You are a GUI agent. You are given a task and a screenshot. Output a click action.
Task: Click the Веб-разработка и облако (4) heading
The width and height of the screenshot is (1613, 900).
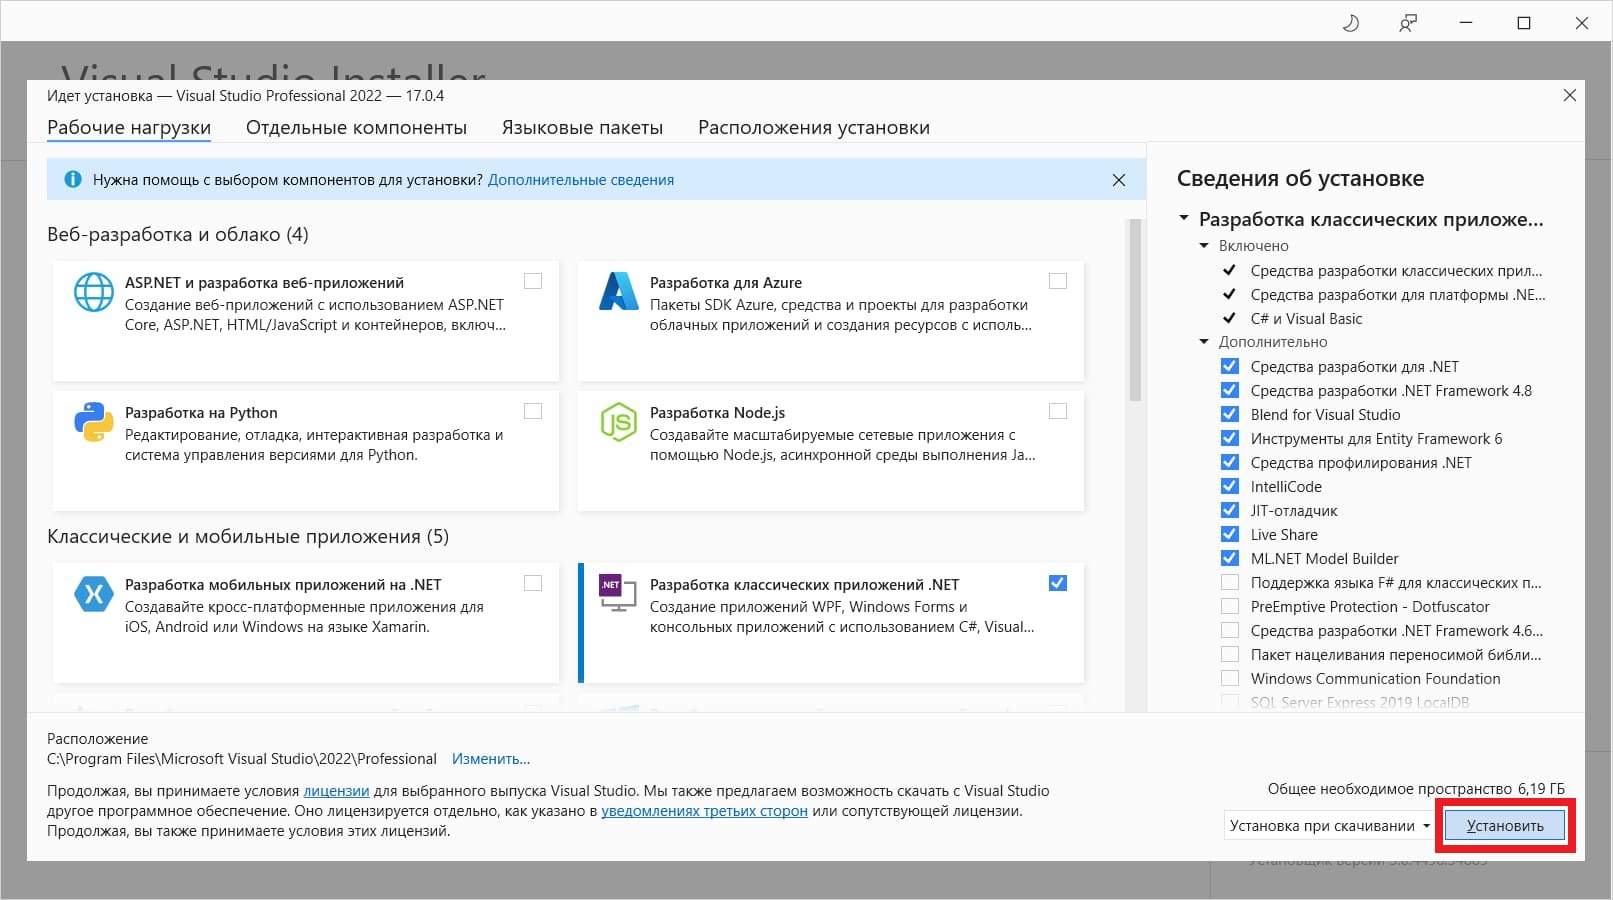click(178, 234)
